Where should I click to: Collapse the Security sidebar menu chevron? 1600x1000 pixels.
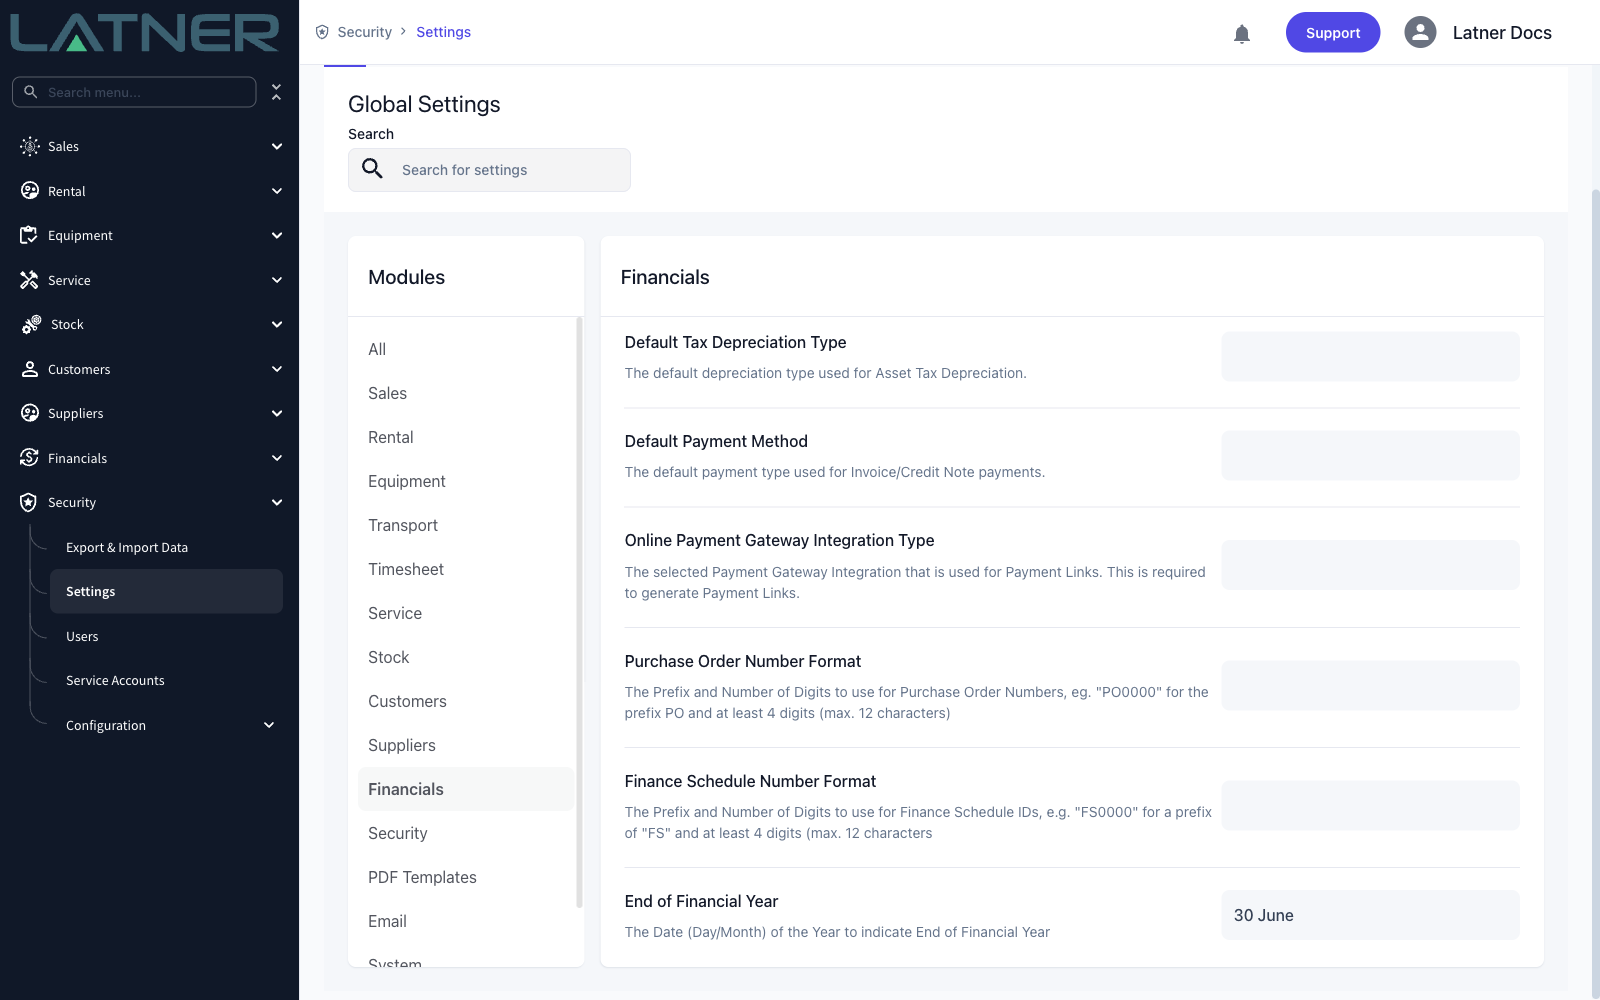pyautogui.click(x=277, y=502)
